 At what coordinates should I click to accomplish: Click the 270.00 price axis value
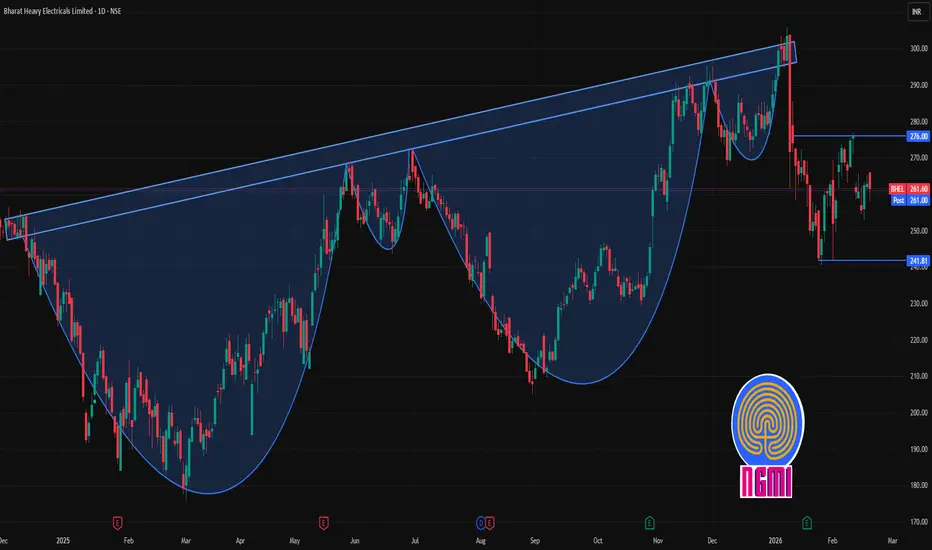point(918,158)
